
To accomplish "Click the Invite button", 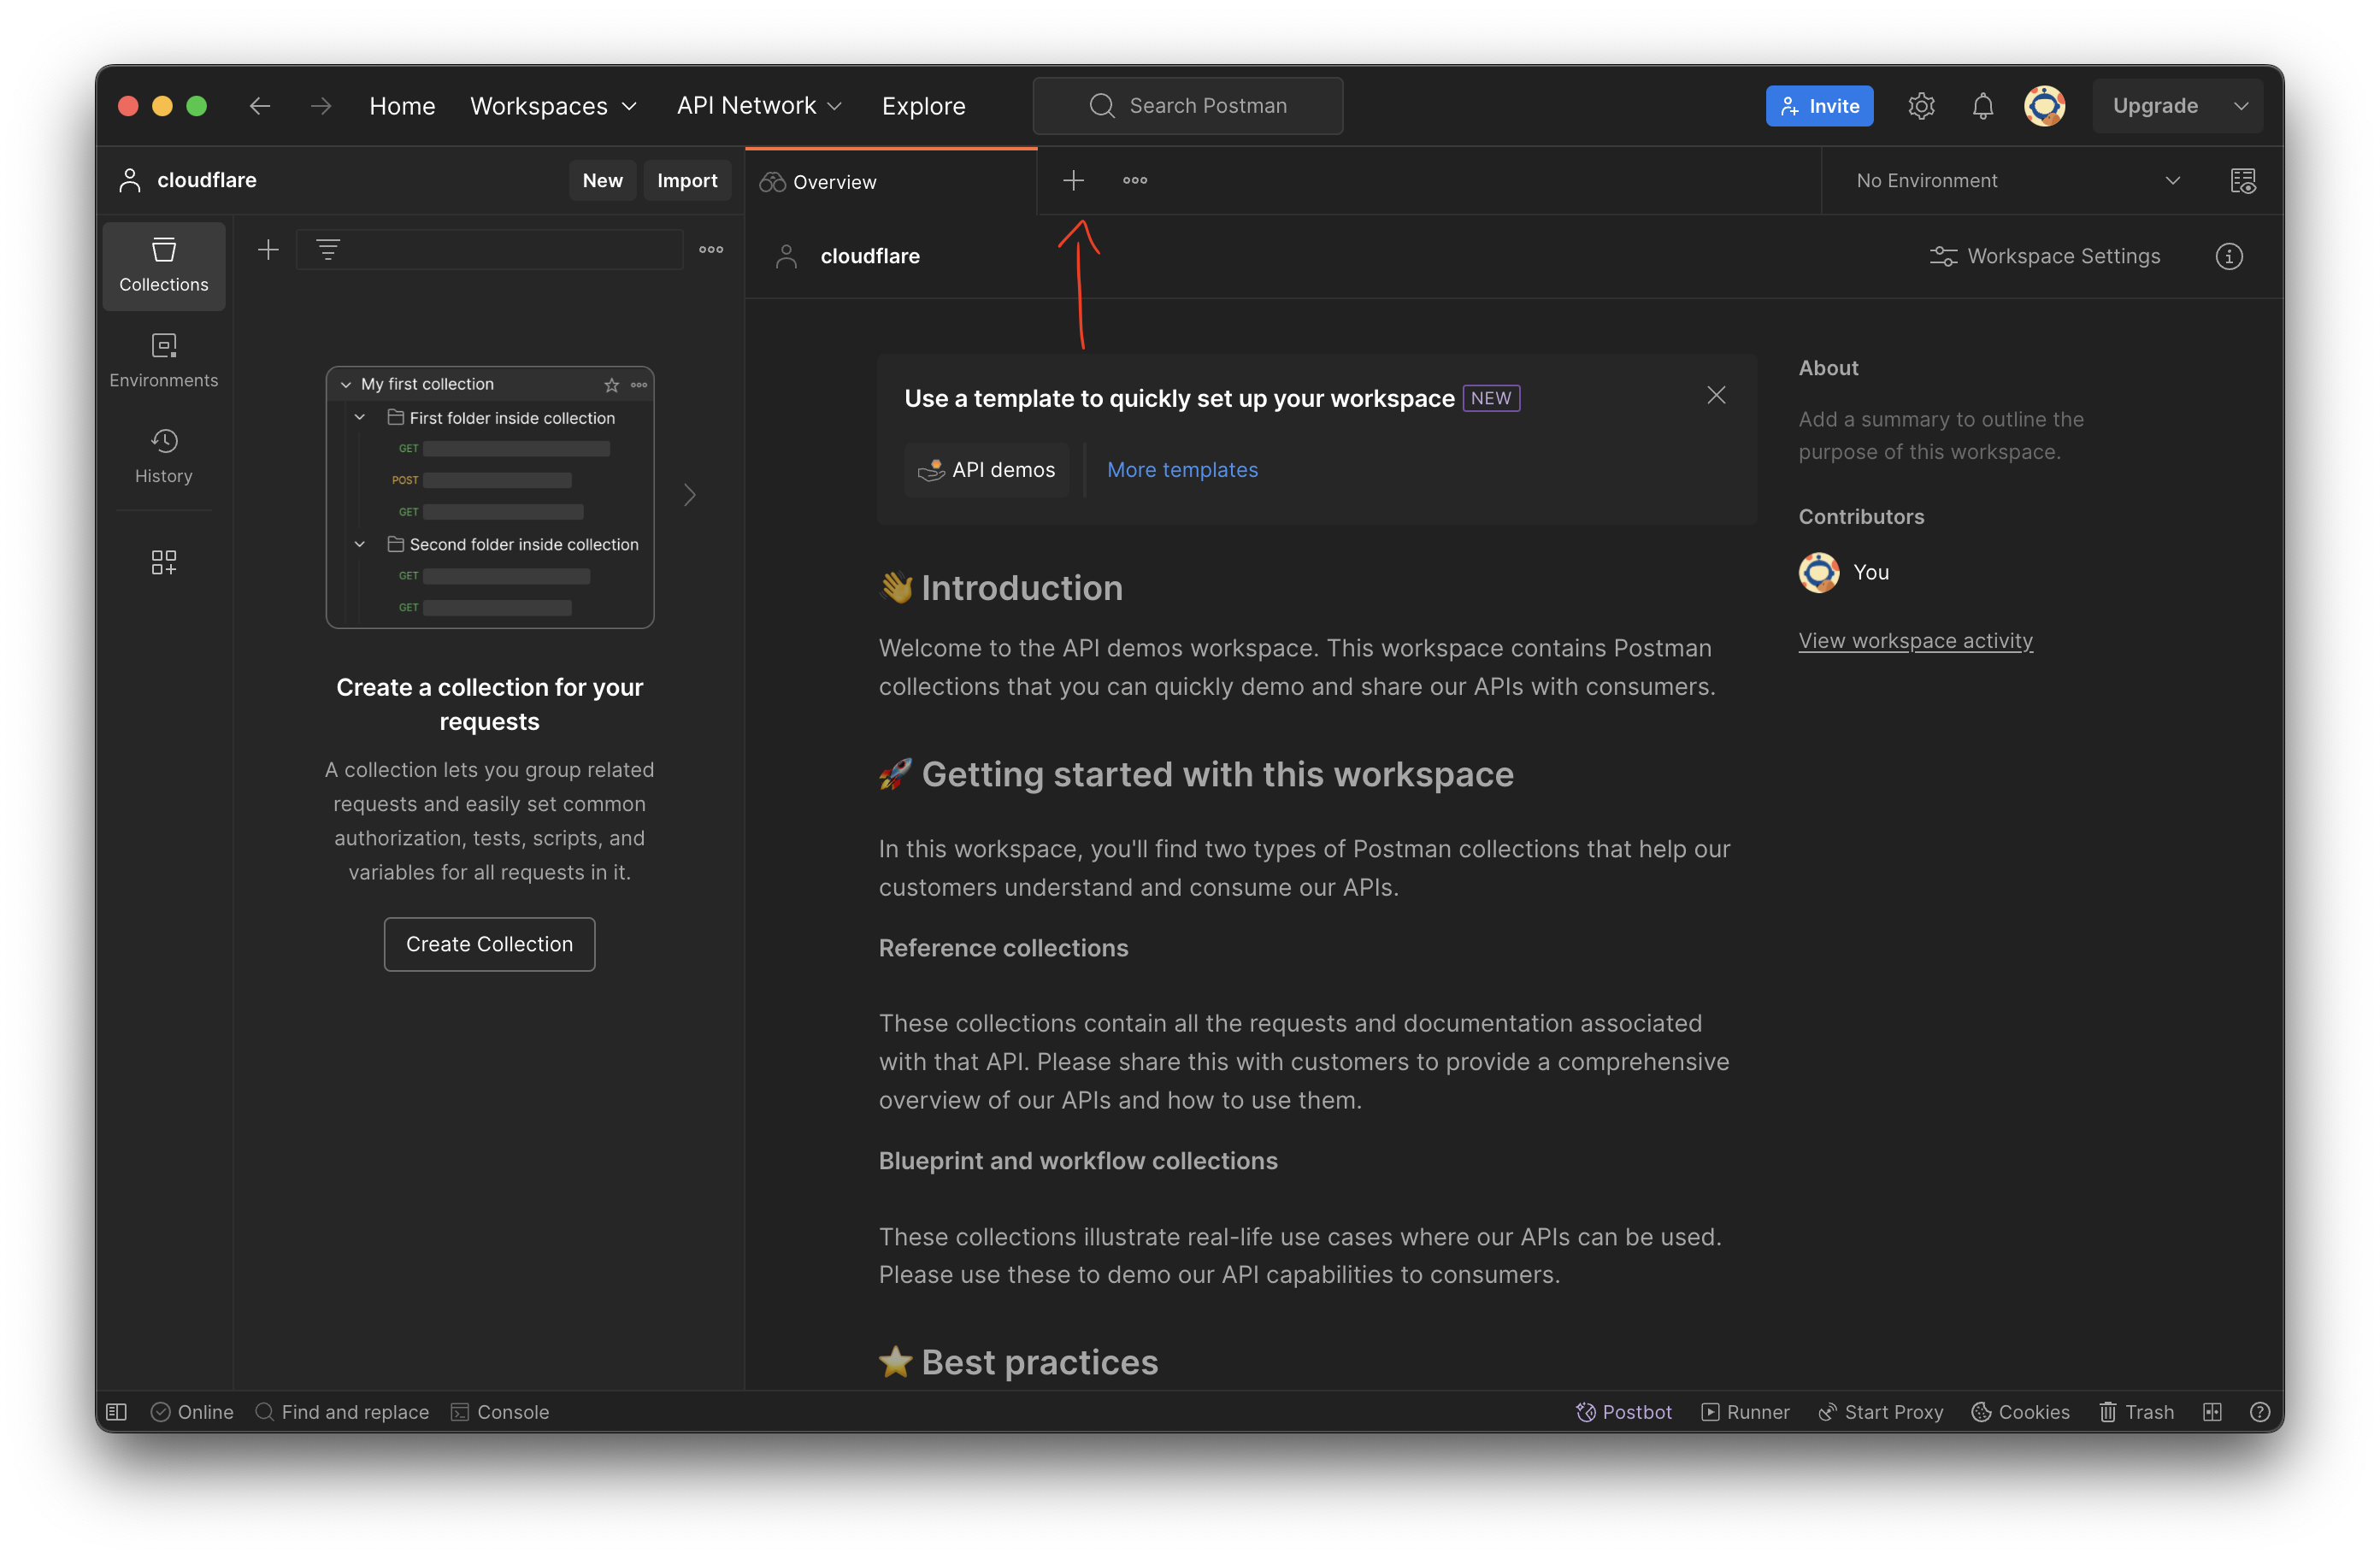I will click(1819, 106).
